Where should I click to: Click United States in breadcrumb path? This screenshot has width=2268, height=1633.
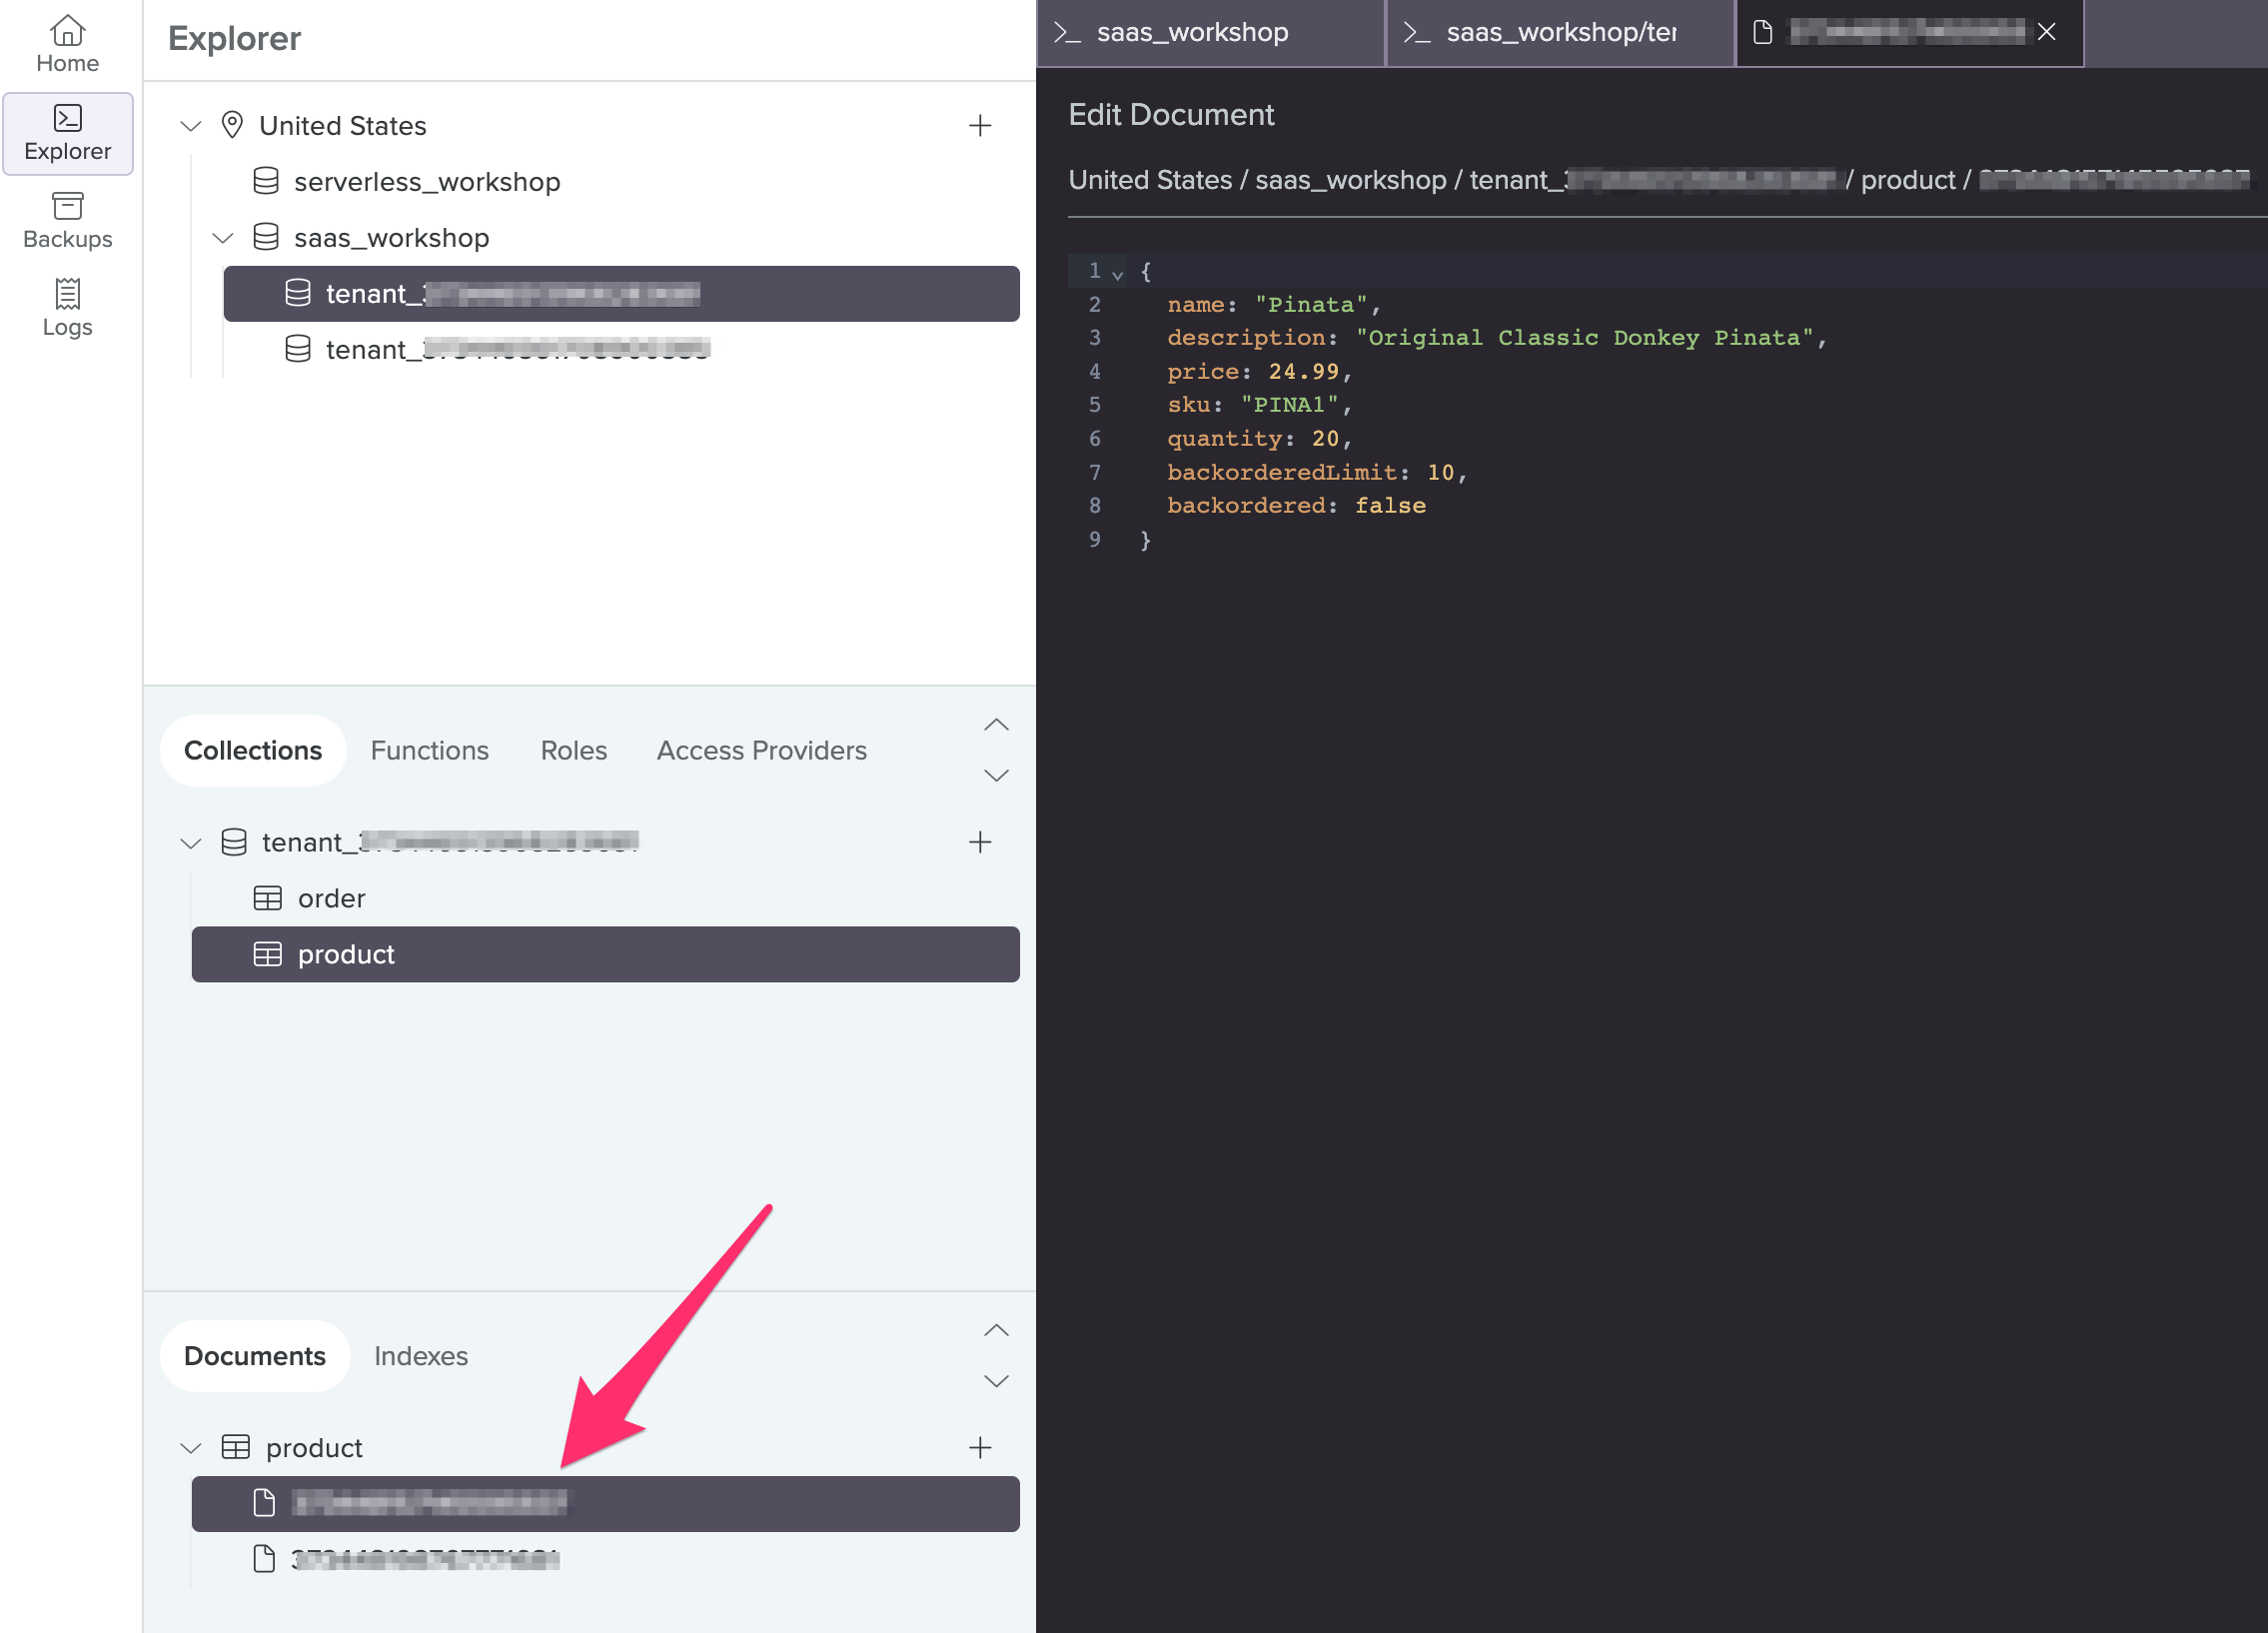coord(1150,180)
